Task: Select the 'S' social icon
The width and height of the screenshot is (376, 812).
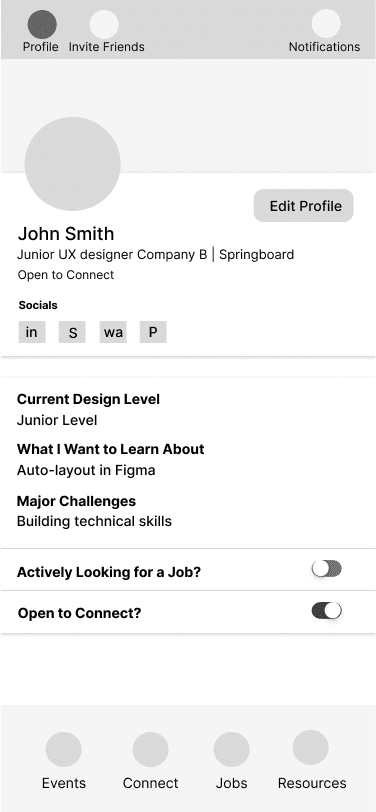Action: click(x=72, y=332)
